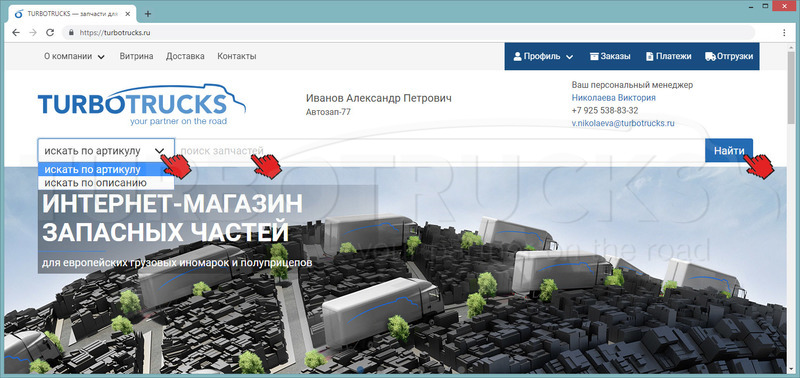Click the поиск запчастей search field
Image resolution: width=800 pixels, height=378 pixels.
coord(440,150)
